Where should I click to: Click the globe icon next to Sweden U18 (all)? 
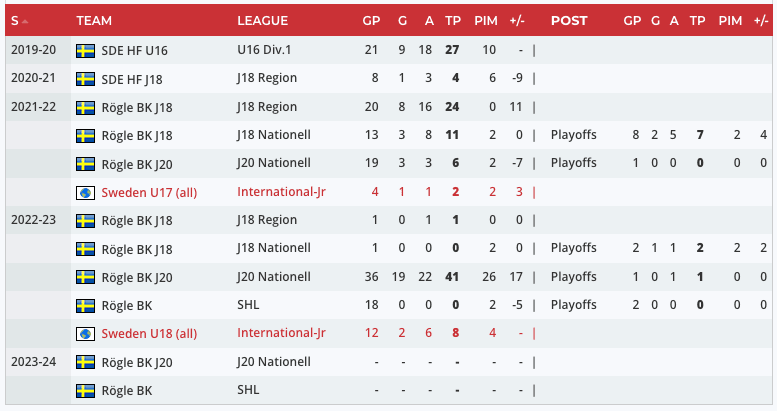[x=85, y=333]
